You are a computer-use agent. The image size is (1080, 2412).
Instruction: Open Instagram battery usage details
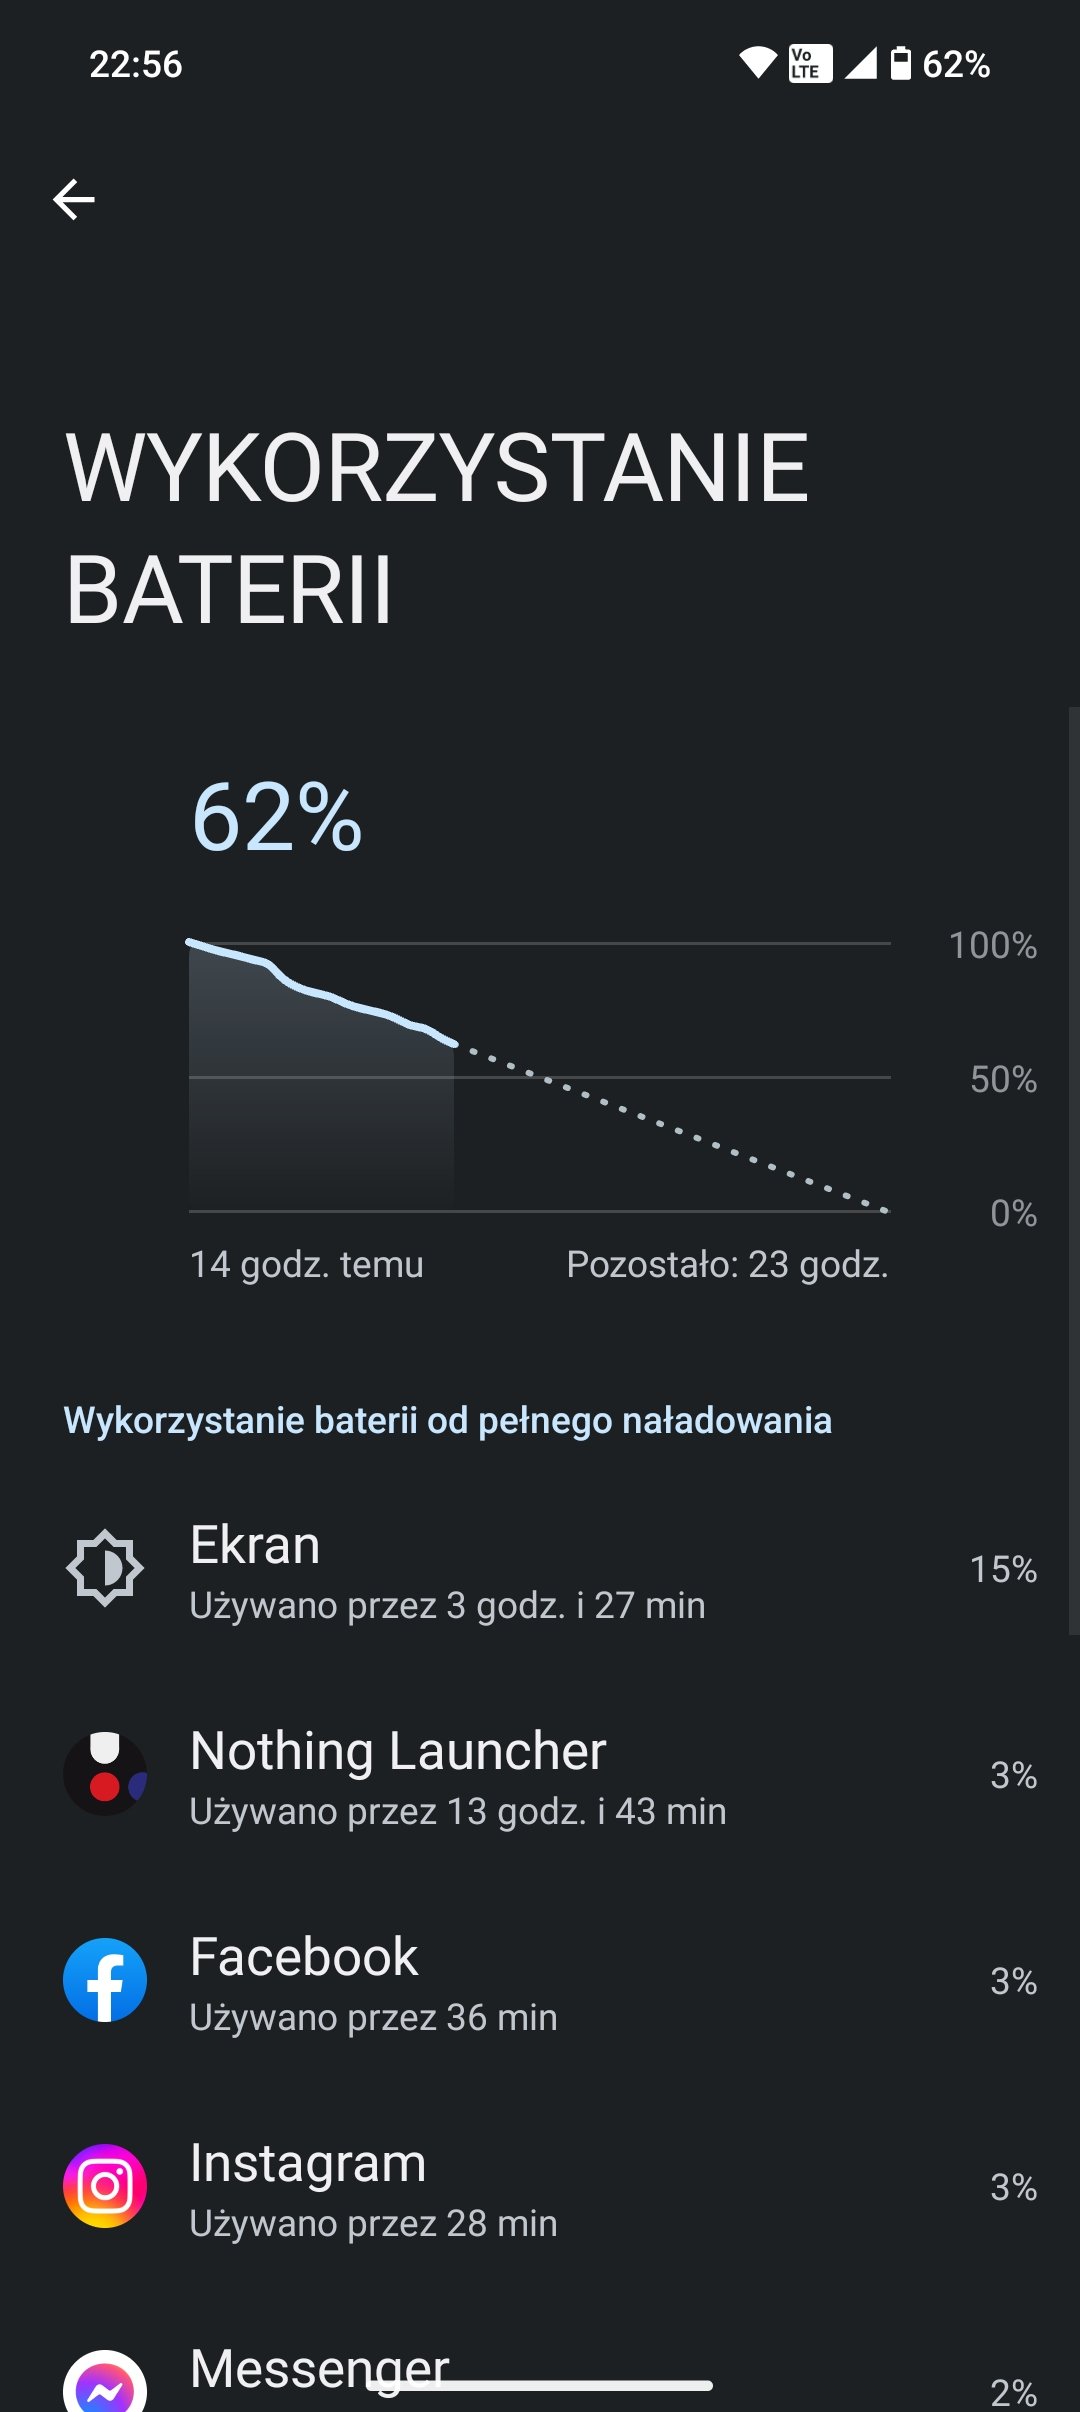540,2186
